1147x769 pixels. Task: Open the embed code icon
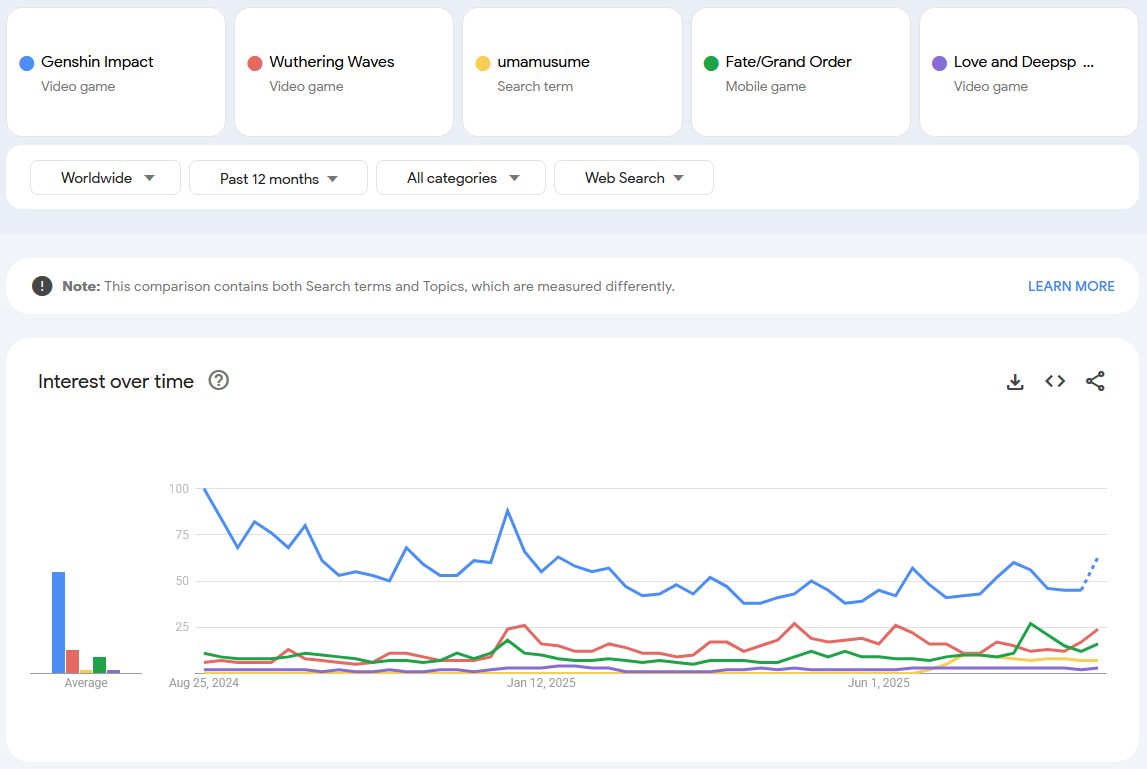[x=1055, y=381]
